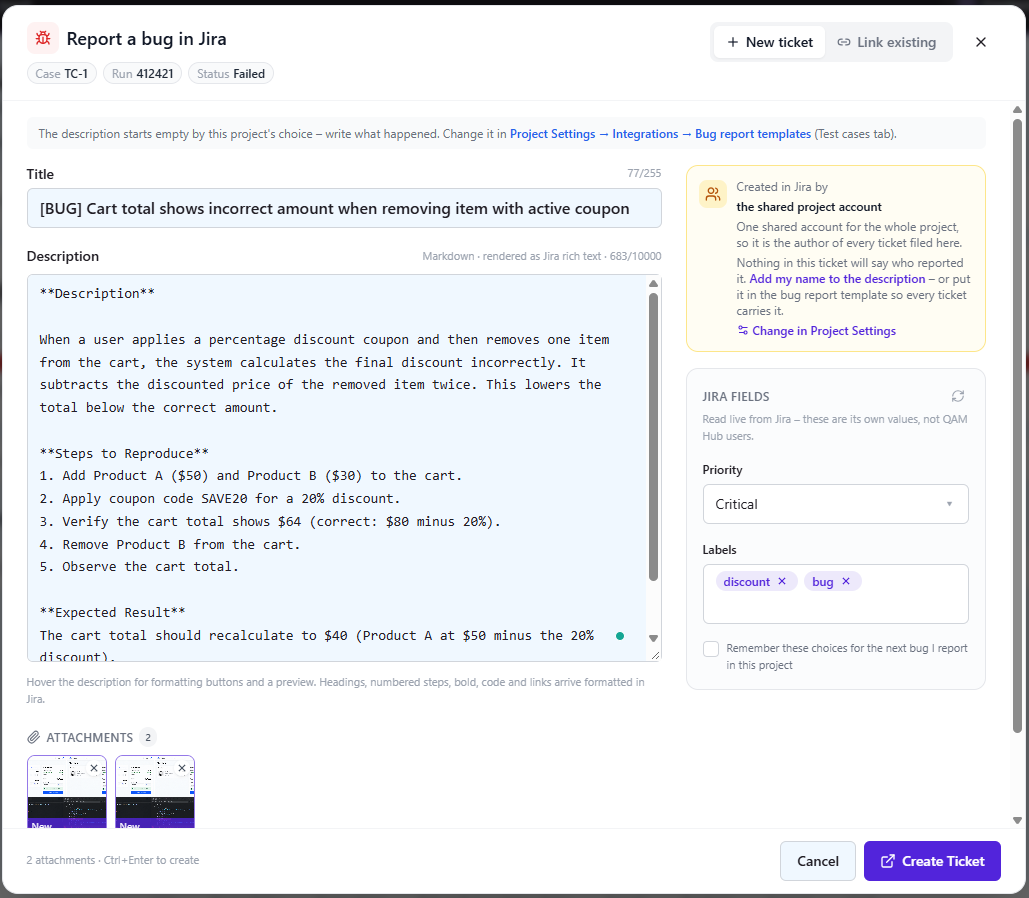Switch to Link existing tab
This screenshot has height=898, width=1029.
point(887,42)
